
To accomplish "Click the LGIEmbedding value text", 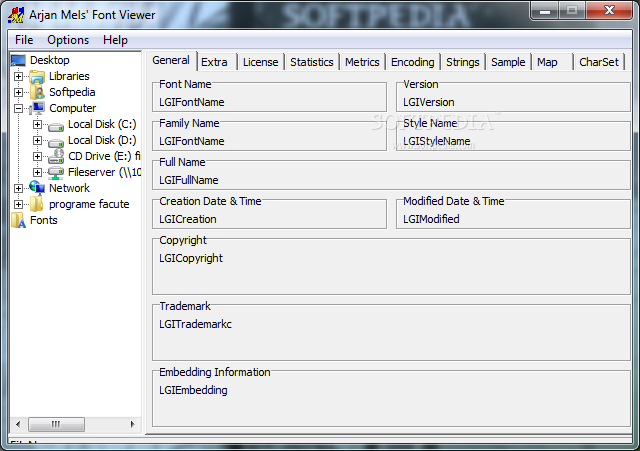I will coord(193,390).
